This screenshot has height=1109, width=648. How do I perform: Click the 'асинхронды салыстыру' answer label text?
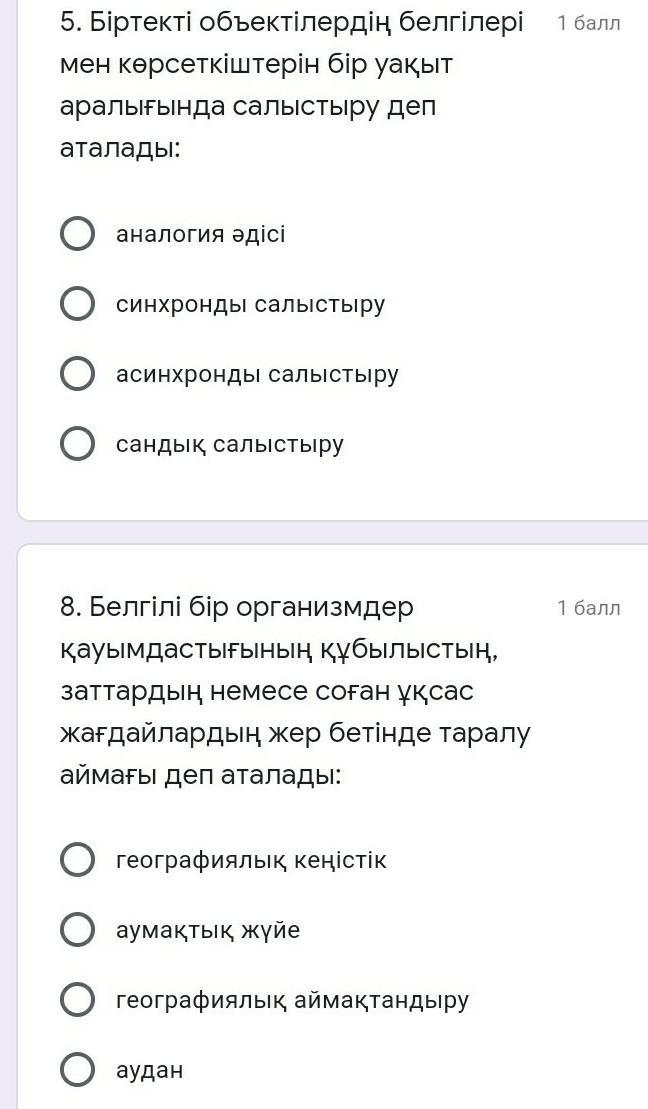257,374
